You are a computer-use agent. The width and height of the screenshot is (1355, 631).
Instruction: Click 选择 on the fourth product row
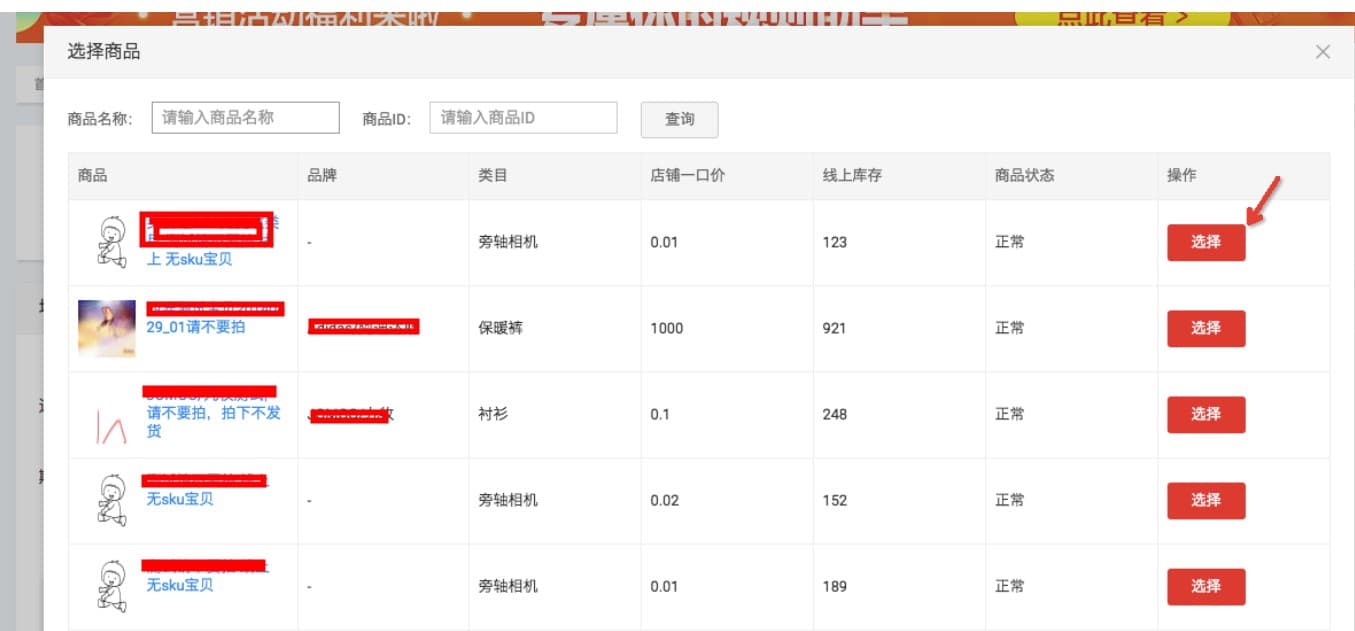coord(1205,500)
